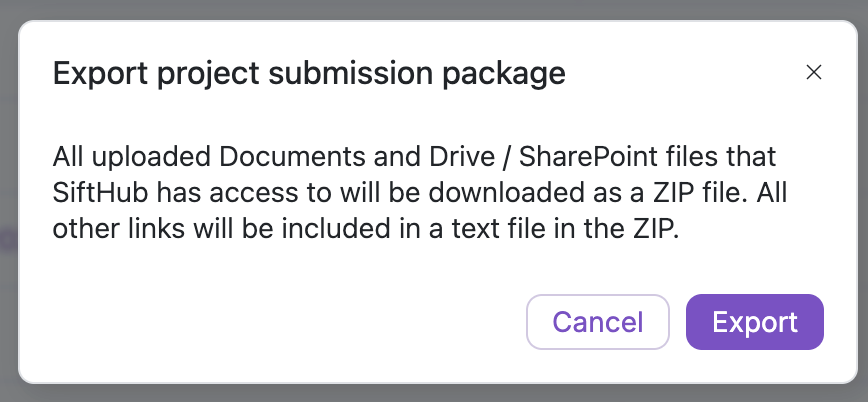Click the purple Export button
Screen dimensions: 868x402
pos(754,322)
